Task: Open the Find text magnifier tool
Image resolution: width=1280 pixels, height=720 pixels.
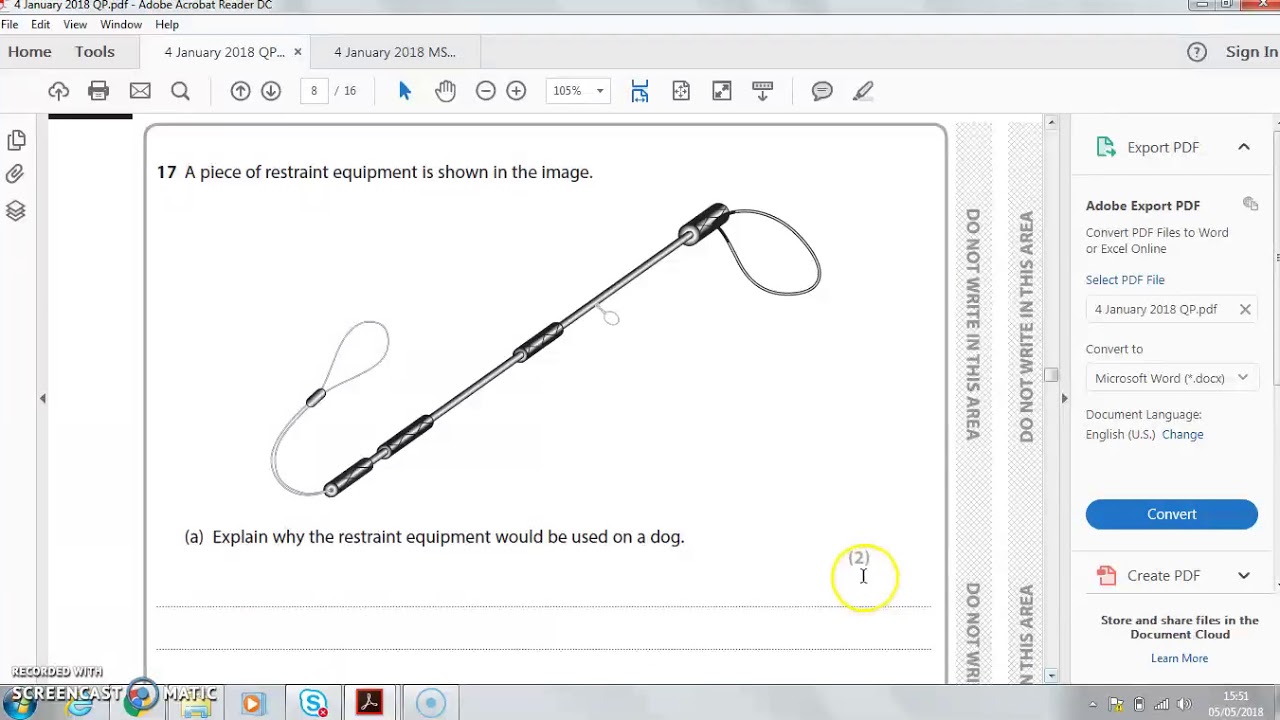Action: tap(180, 91)
